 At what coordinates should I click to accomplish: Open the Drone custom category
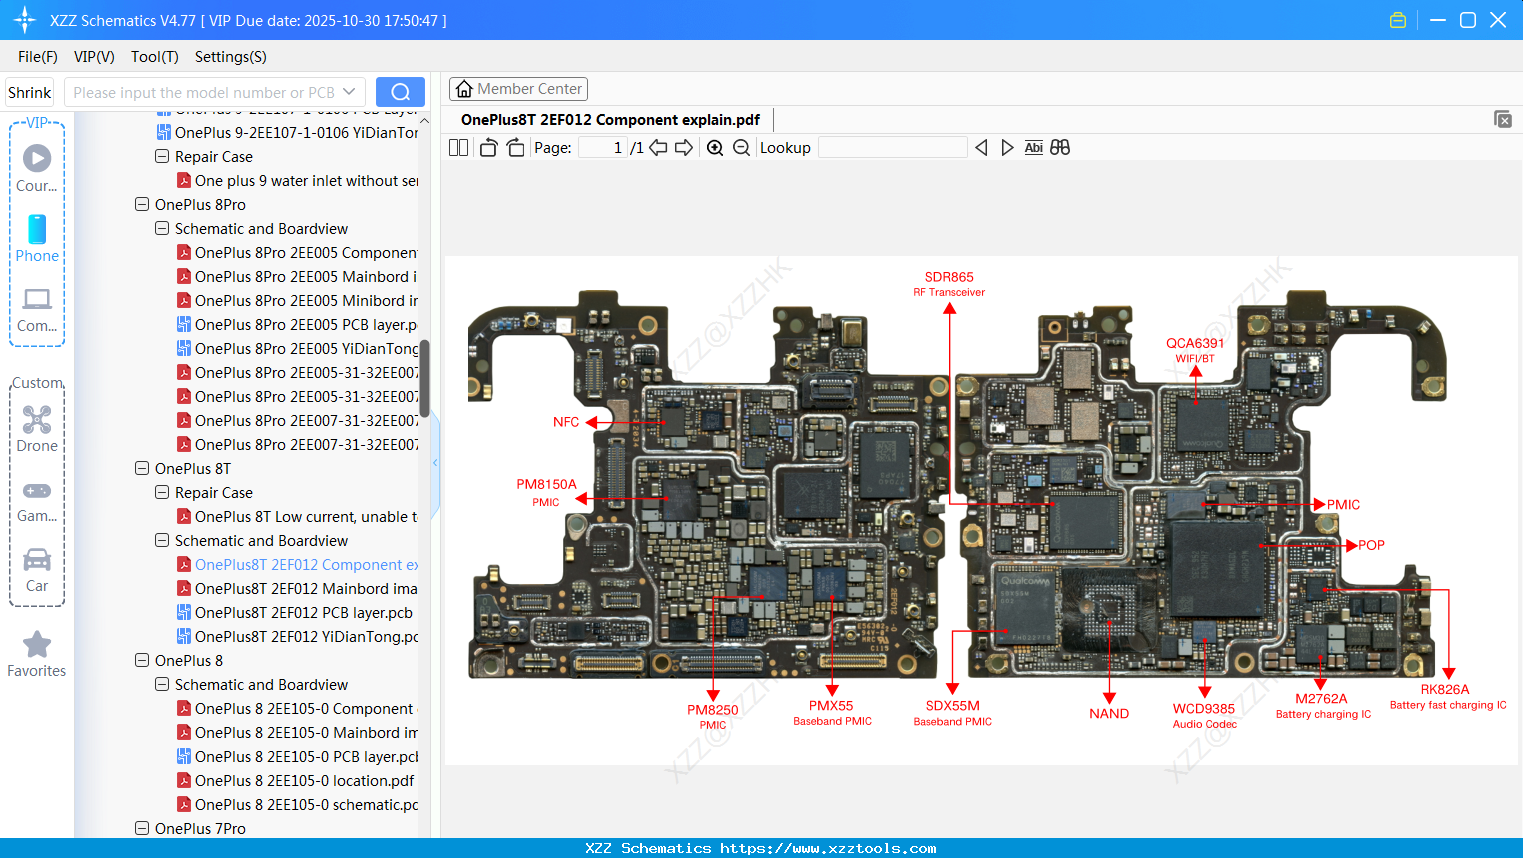(37, 428)
